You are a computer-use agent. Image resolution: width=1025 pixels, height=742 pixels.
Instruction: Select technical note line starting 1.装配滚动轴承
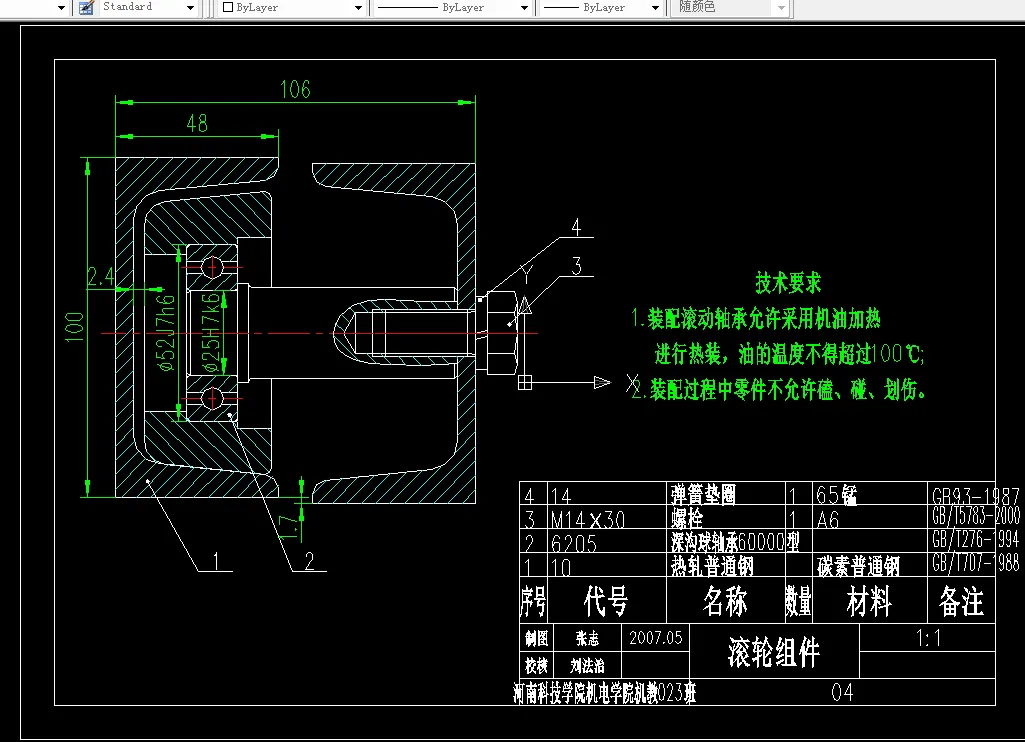coord(756,318)
